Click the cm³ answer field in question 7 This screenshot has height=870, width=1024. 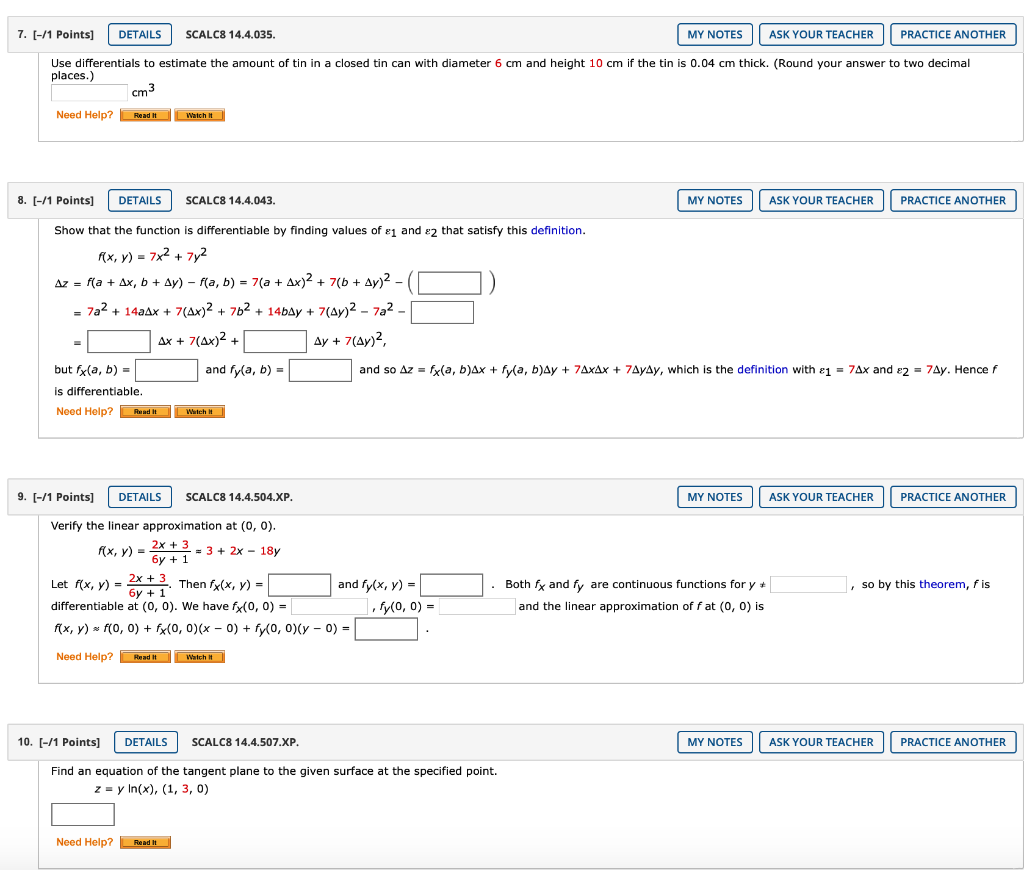point(89,92)
